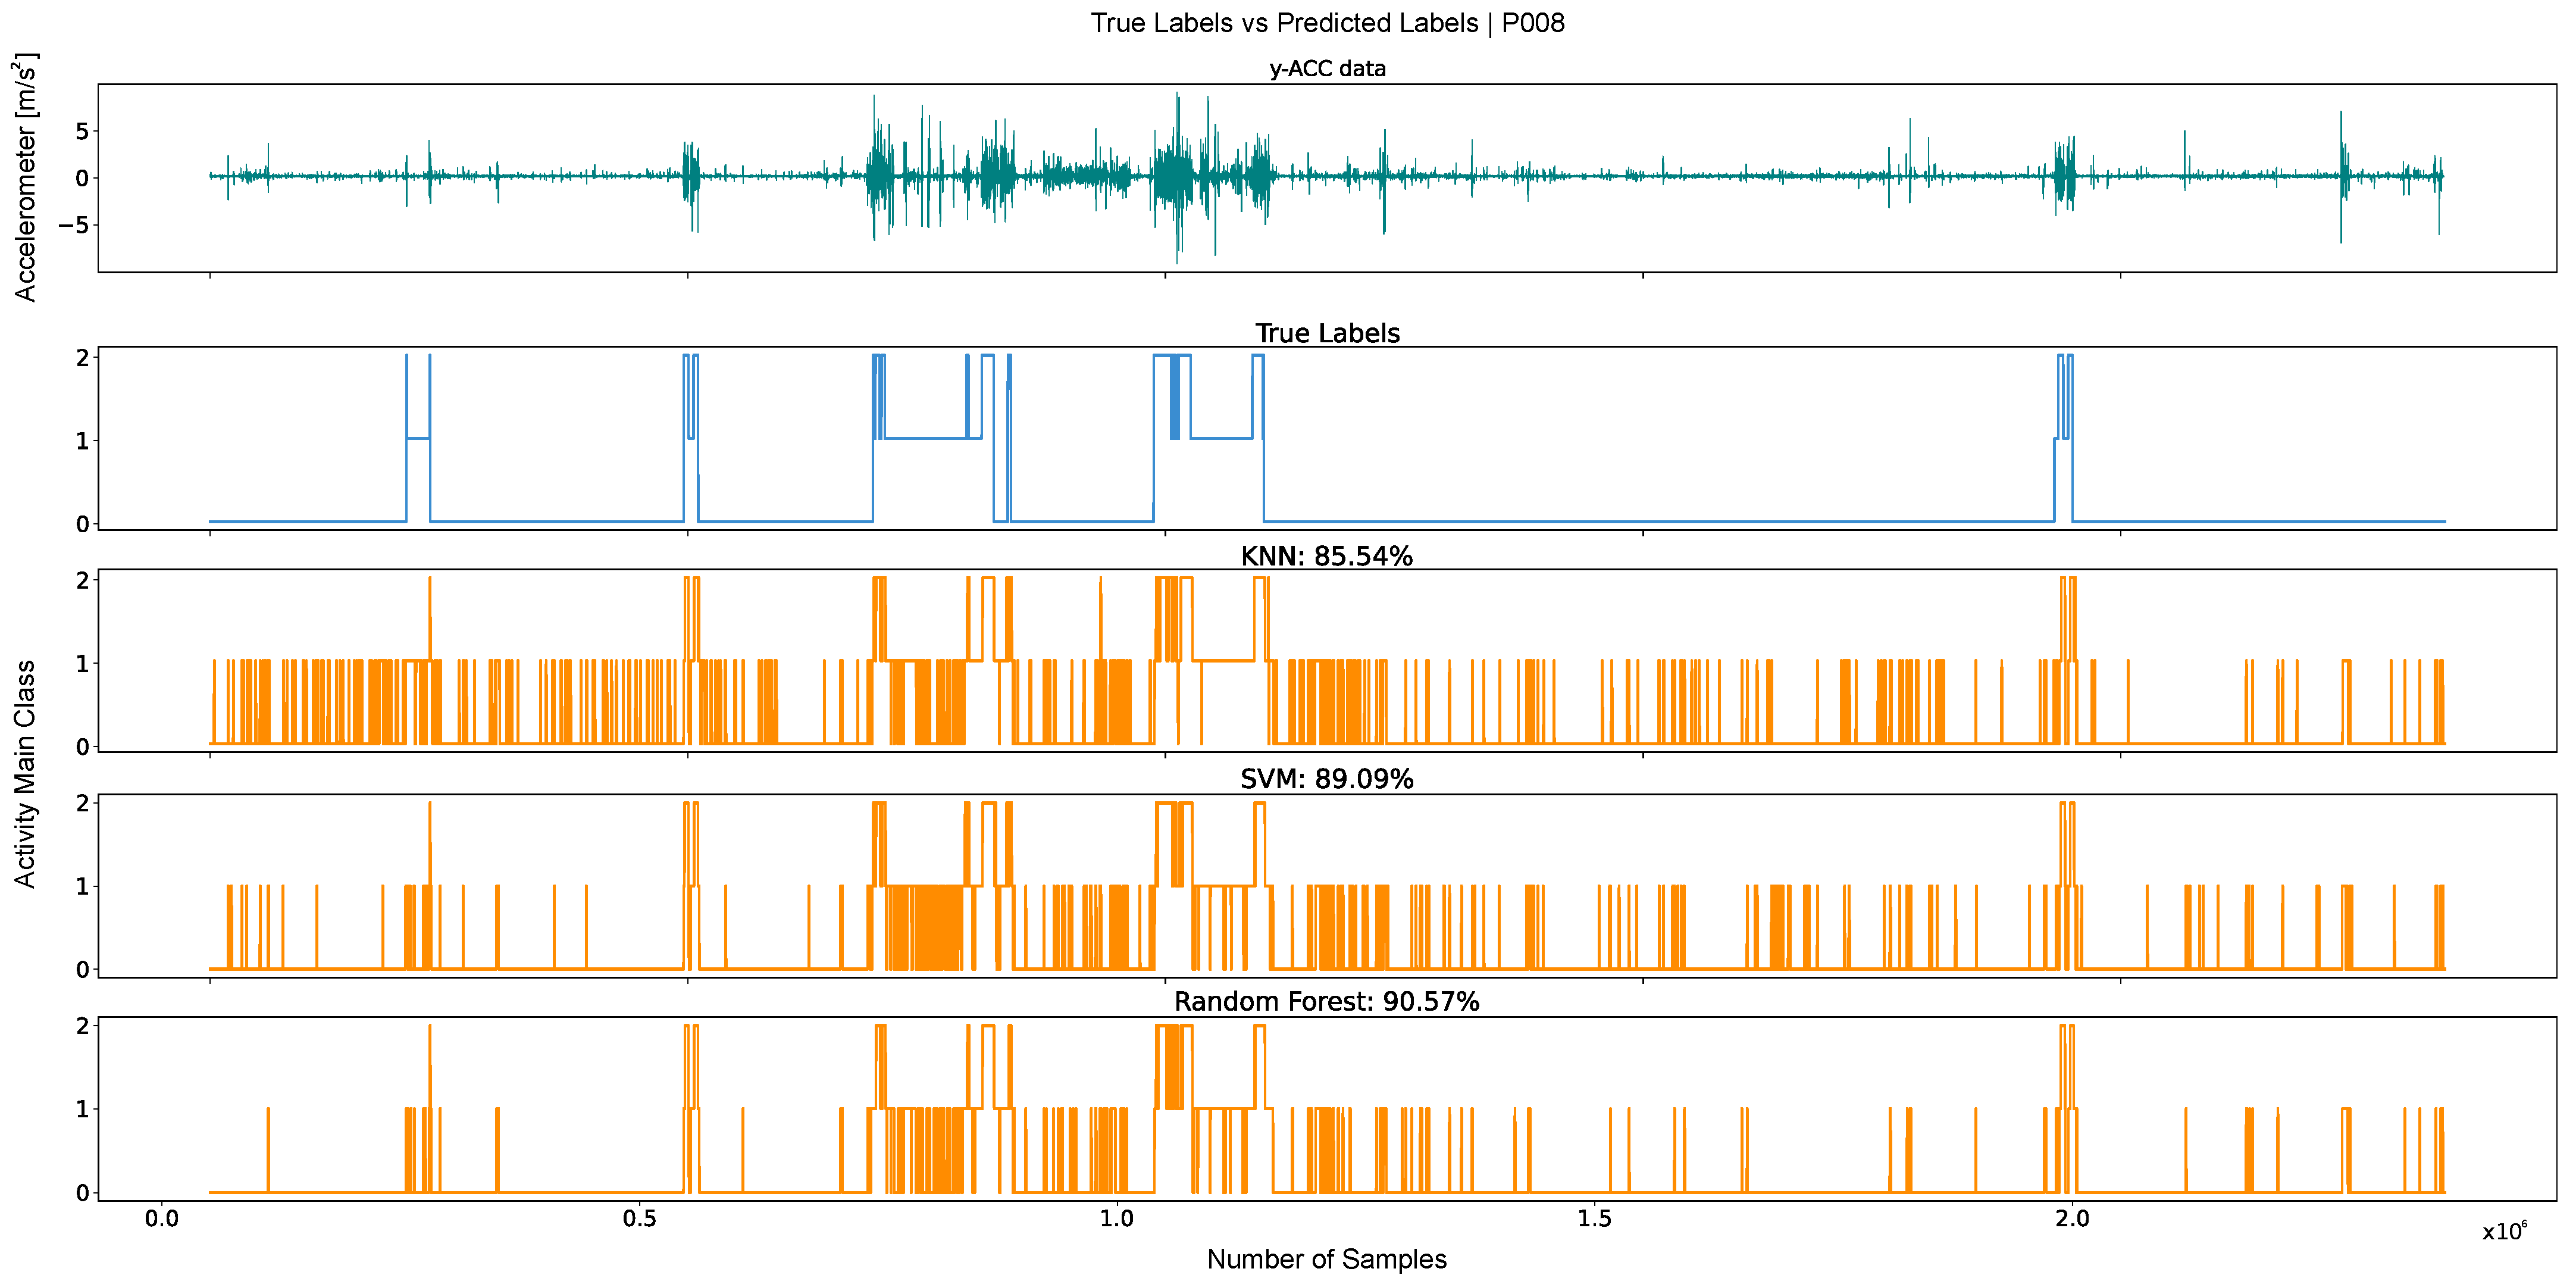Image resolution: width=2576 pixels, height=1281 pixels.
Task: Click the 'y-ACC data' subplot title
Action: tap(1327, 69)
